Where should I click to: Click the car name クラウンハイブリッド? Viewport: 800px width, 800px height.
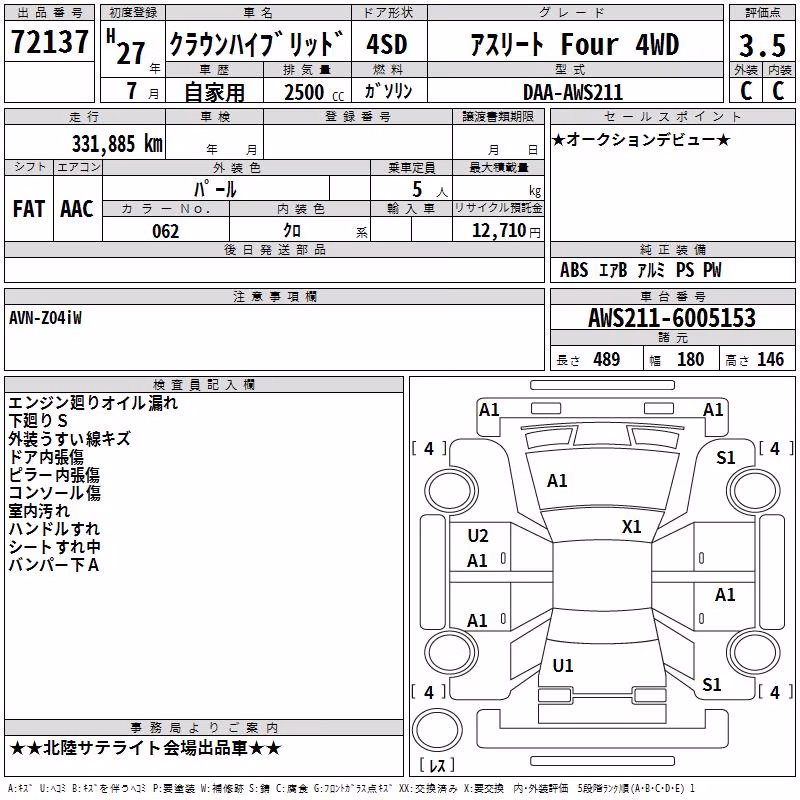[x=257, y=44]
